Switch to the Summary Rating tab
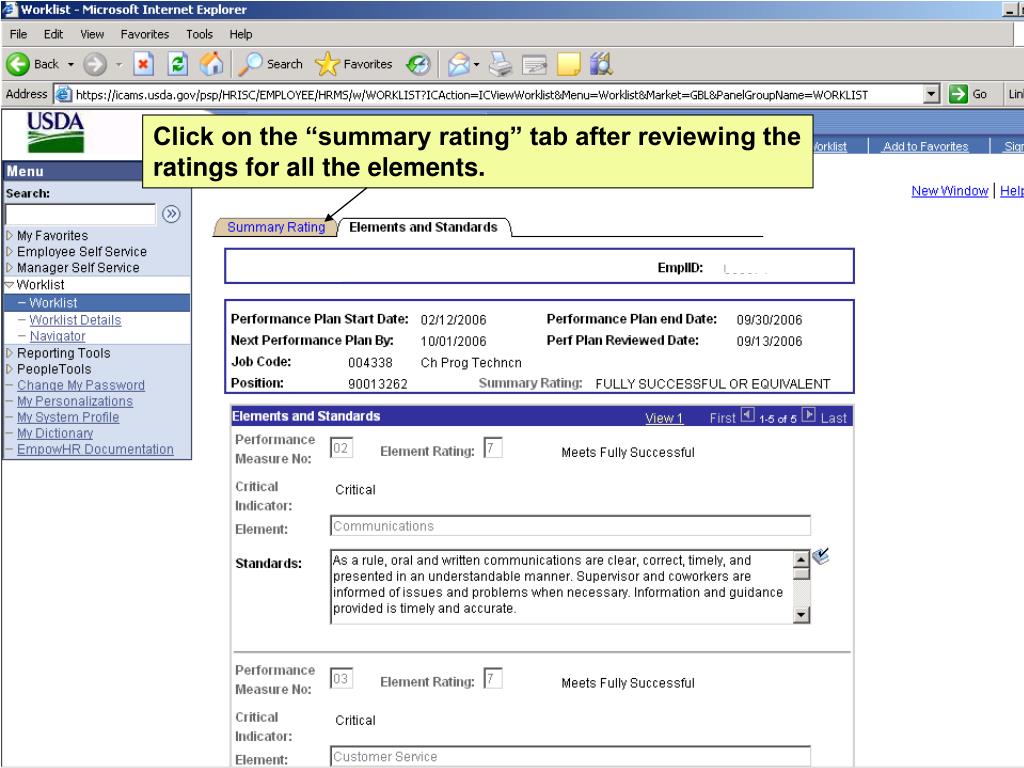Image resolution: width=1024 pixels, height=768 pixels. click(x=276, y=227)
